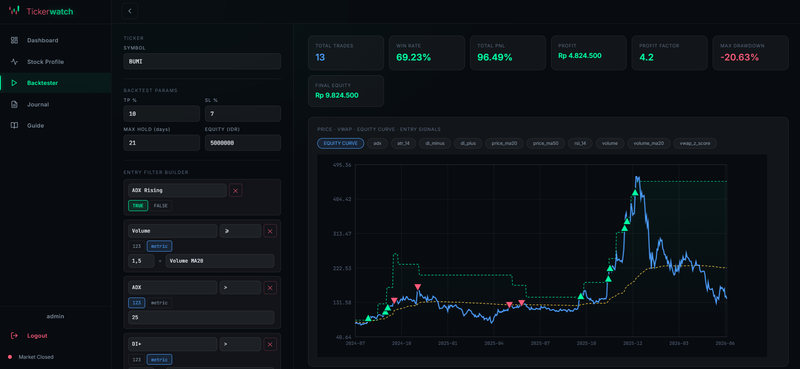800x369 pixels.
Task: Click the Win Rate value 69.23%
Action: (413, 57)
